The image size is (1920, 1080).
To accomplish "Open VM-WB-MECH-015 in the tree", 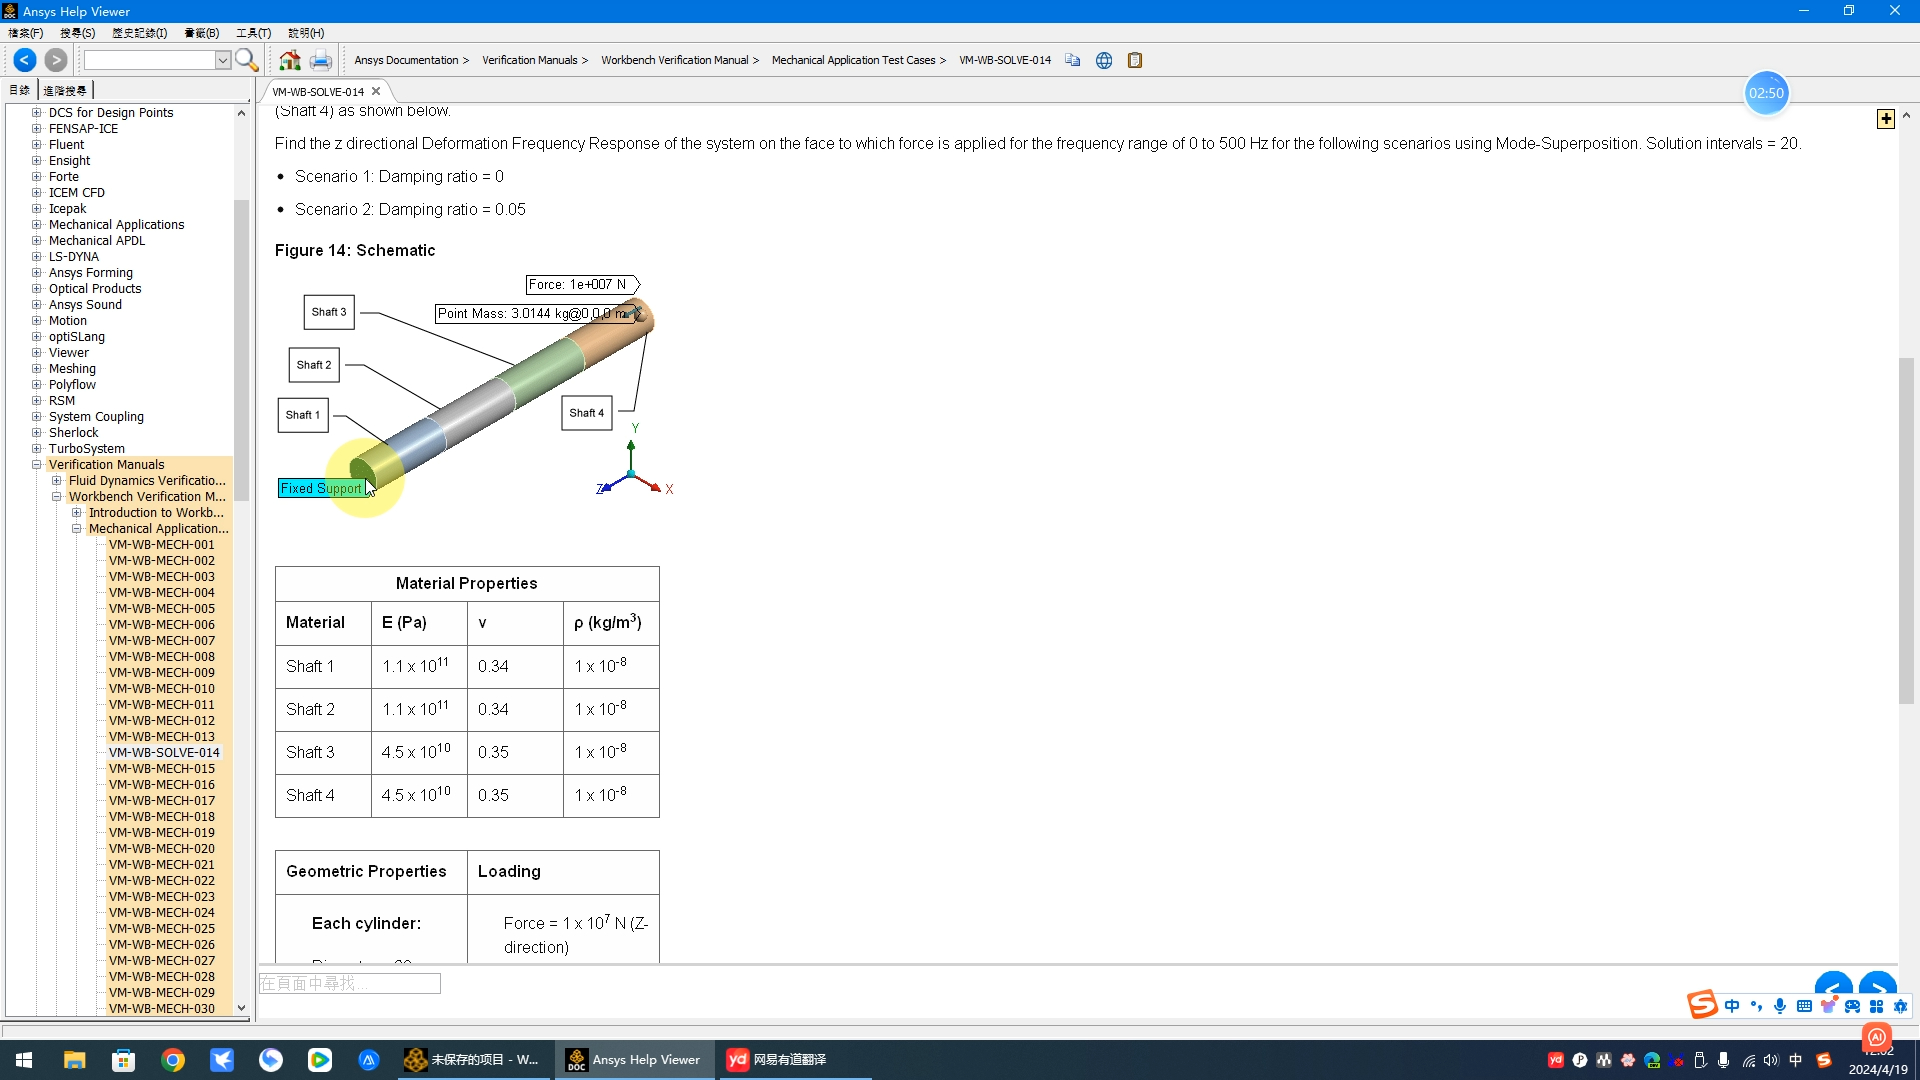I will point(161,769).
